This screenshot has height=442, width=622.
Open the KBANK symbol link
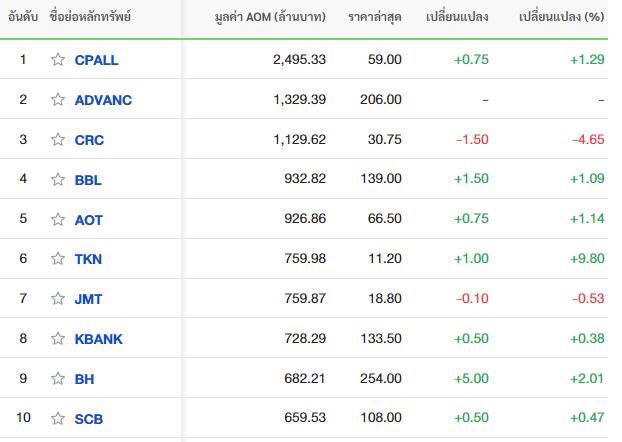pos(98,339)
